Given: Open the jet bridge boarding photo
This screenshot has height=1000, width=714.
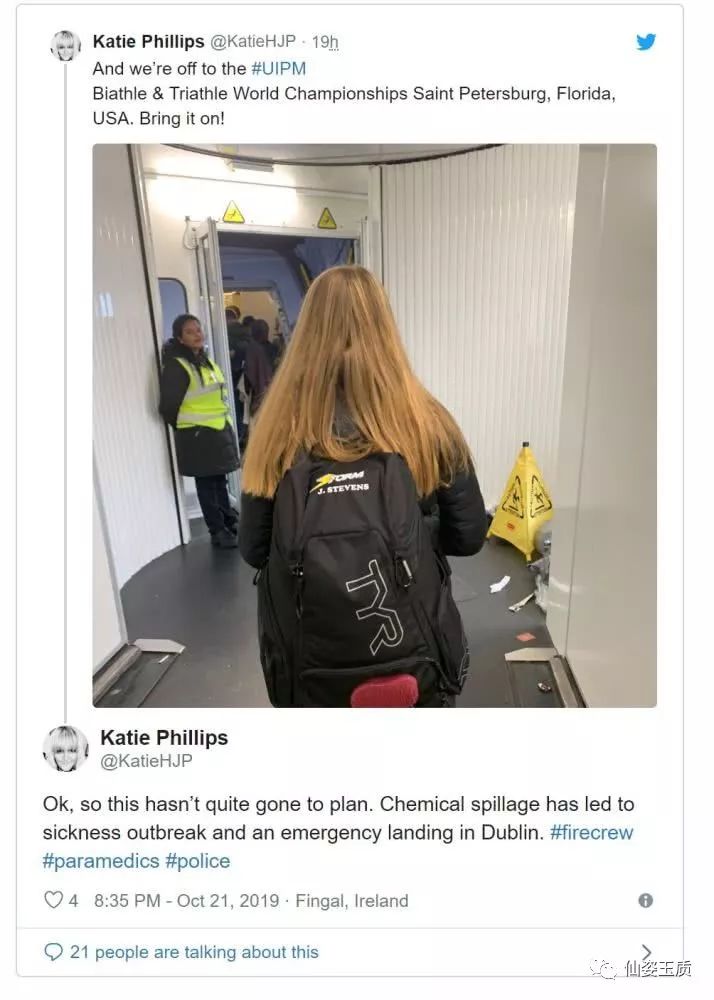Looking at the screenshot, I should 375,425.
